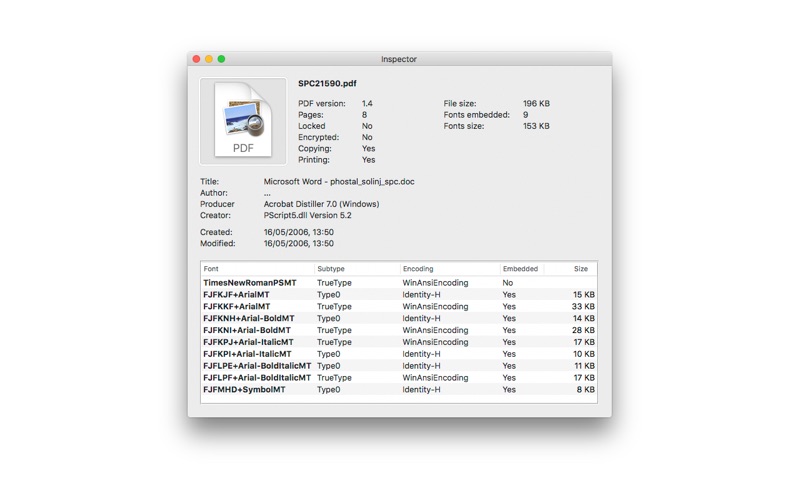
Task: Sort the table by Font column header
Action: 258,269
